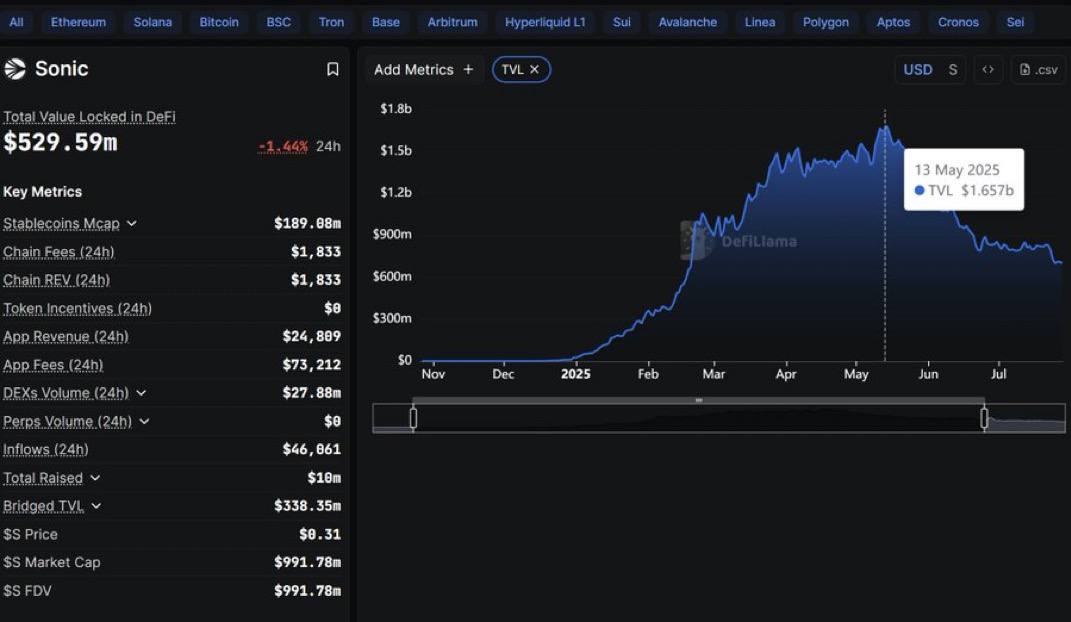Viewport: 1071px width, 622px height.
Task: Expand the Stablecoins Mcap breakdown
Action: (x=132, y=223)
